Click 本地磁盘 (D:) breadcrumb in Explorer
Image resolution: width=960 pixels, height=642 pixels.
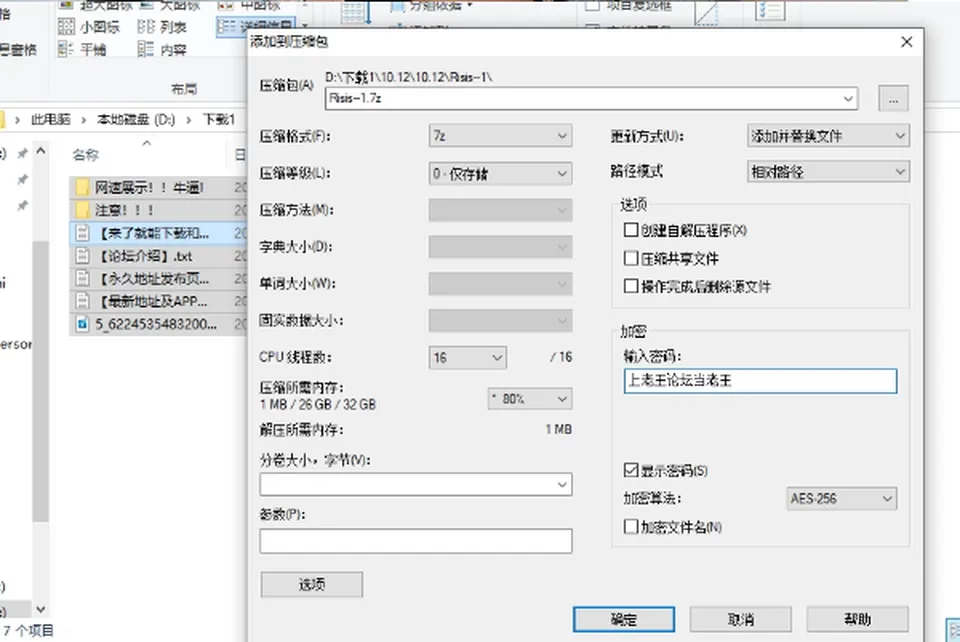coord(136,119)
